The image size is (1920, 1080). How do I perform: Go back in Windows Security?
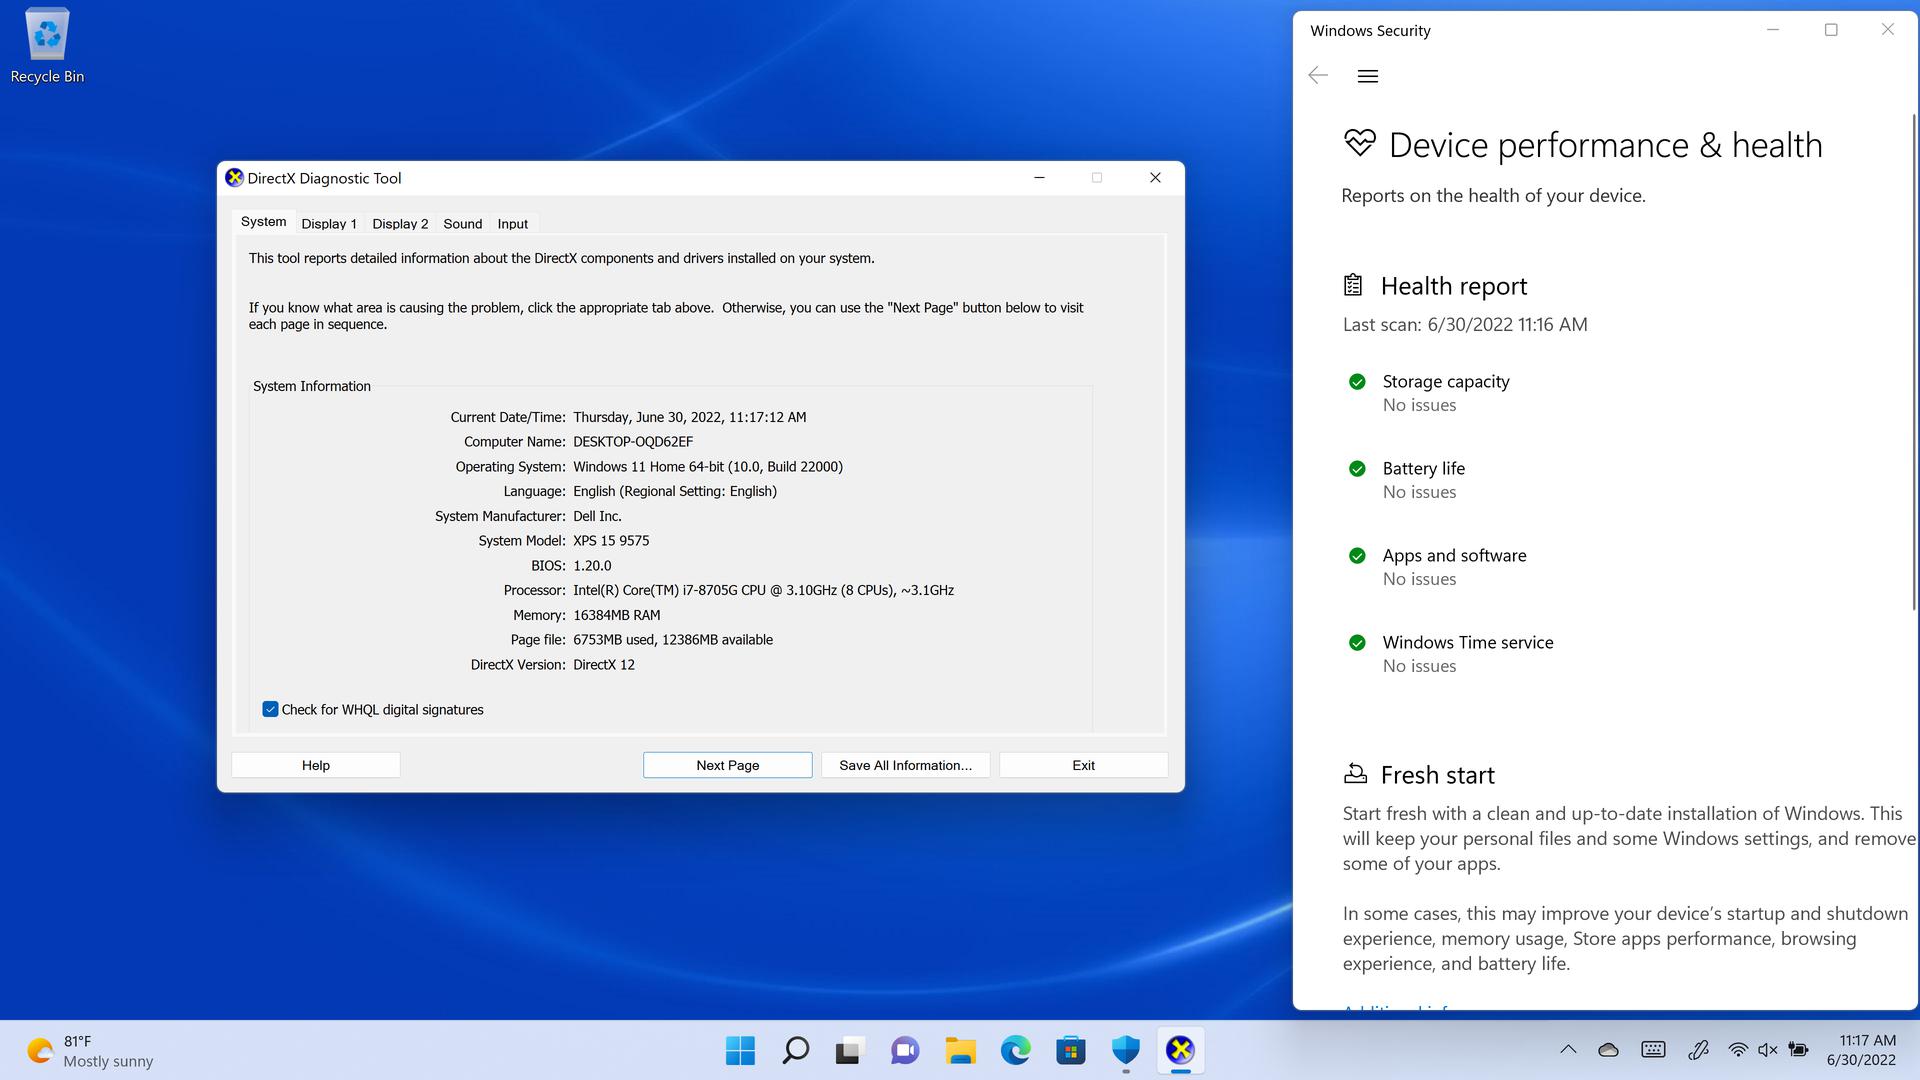click(x=1318, y=76)
